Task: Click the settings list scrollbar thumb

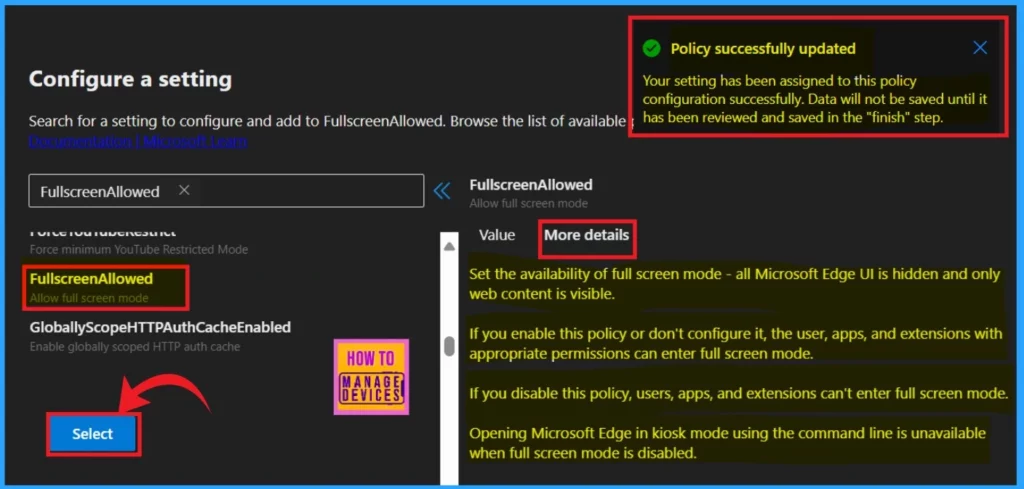Action: click(x=449, y=346)
